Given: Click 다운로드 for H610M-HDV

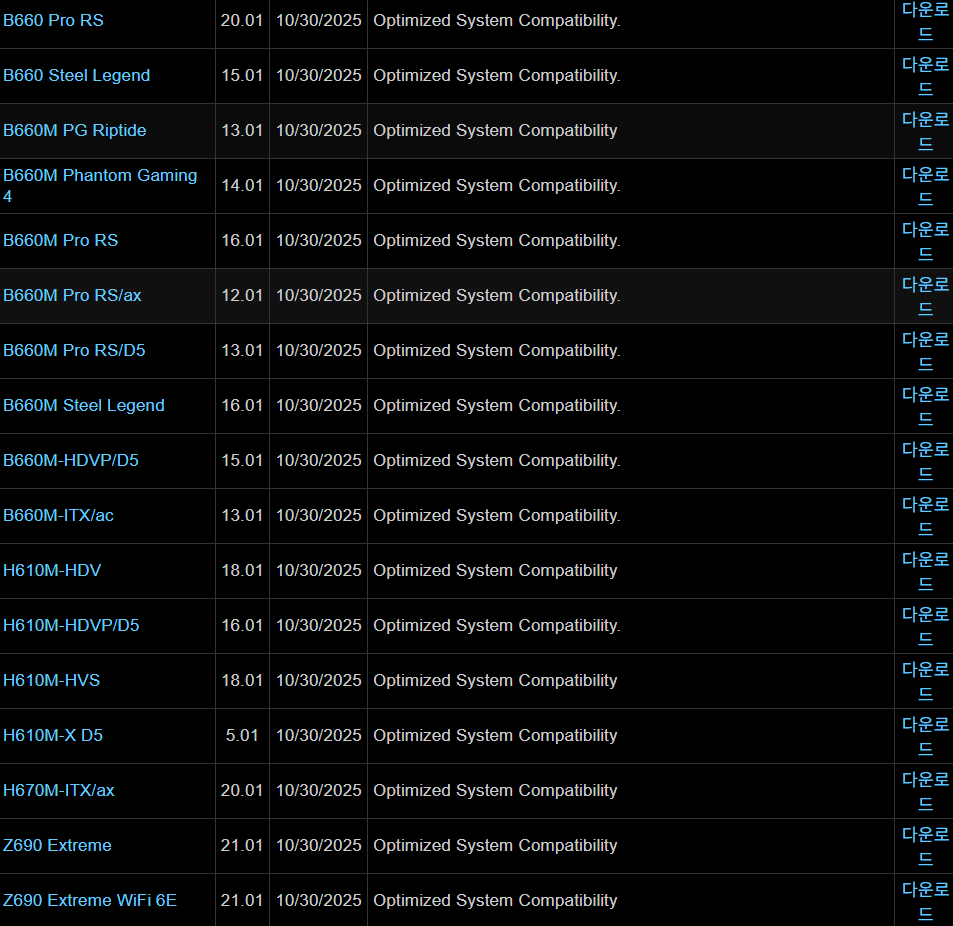Looking at the screenshot, I should pyautogui.click(x=925, y=571).
